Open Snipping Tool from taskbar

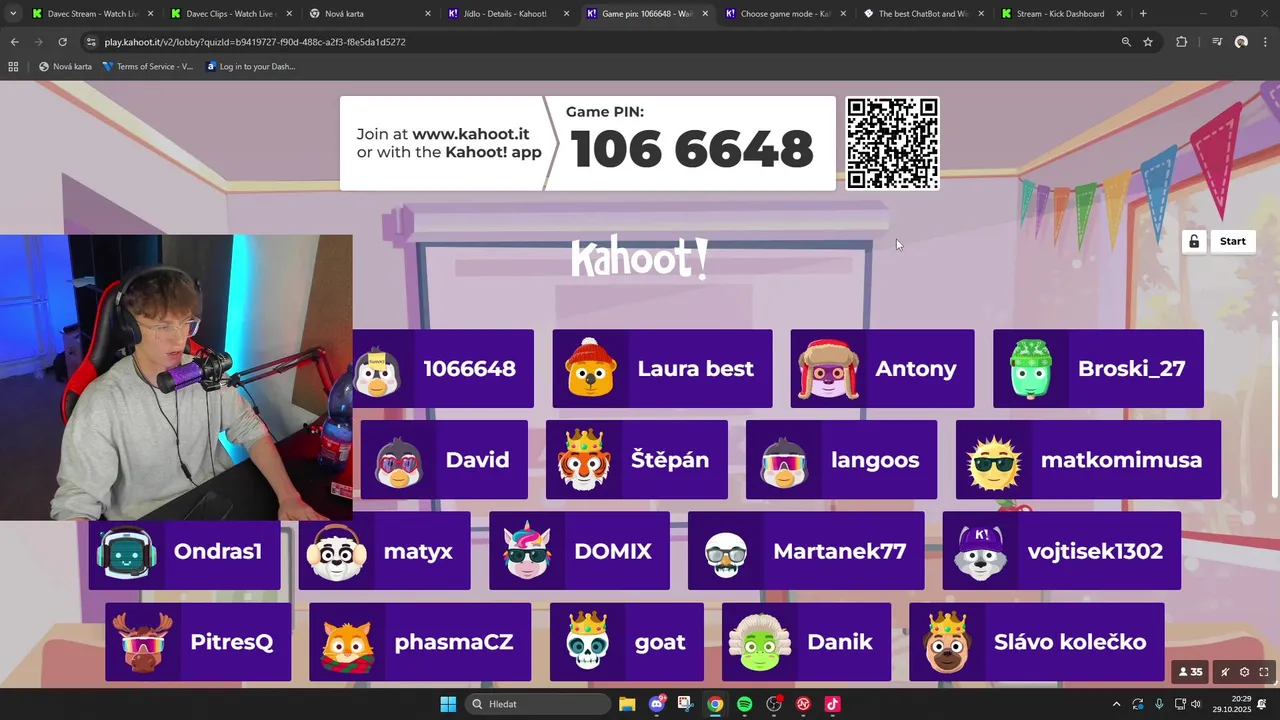coord(685,704)
